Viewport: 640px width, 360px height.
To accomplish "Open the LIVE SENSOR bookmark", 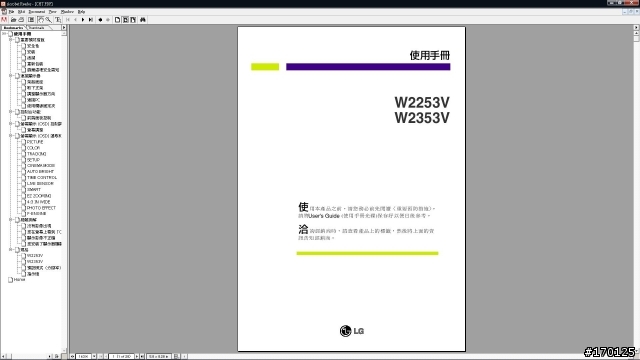I will click(40, 184).
